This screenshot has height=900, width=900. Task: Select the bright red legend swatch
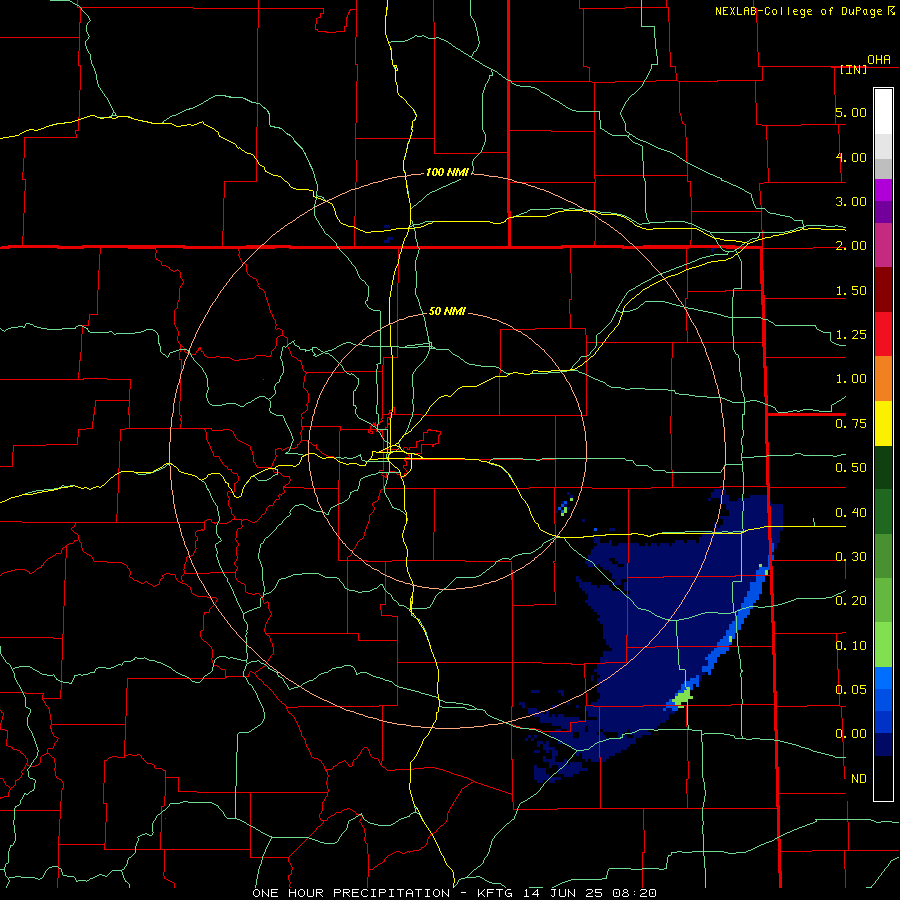pyautogui.click(x=883, y=334)
